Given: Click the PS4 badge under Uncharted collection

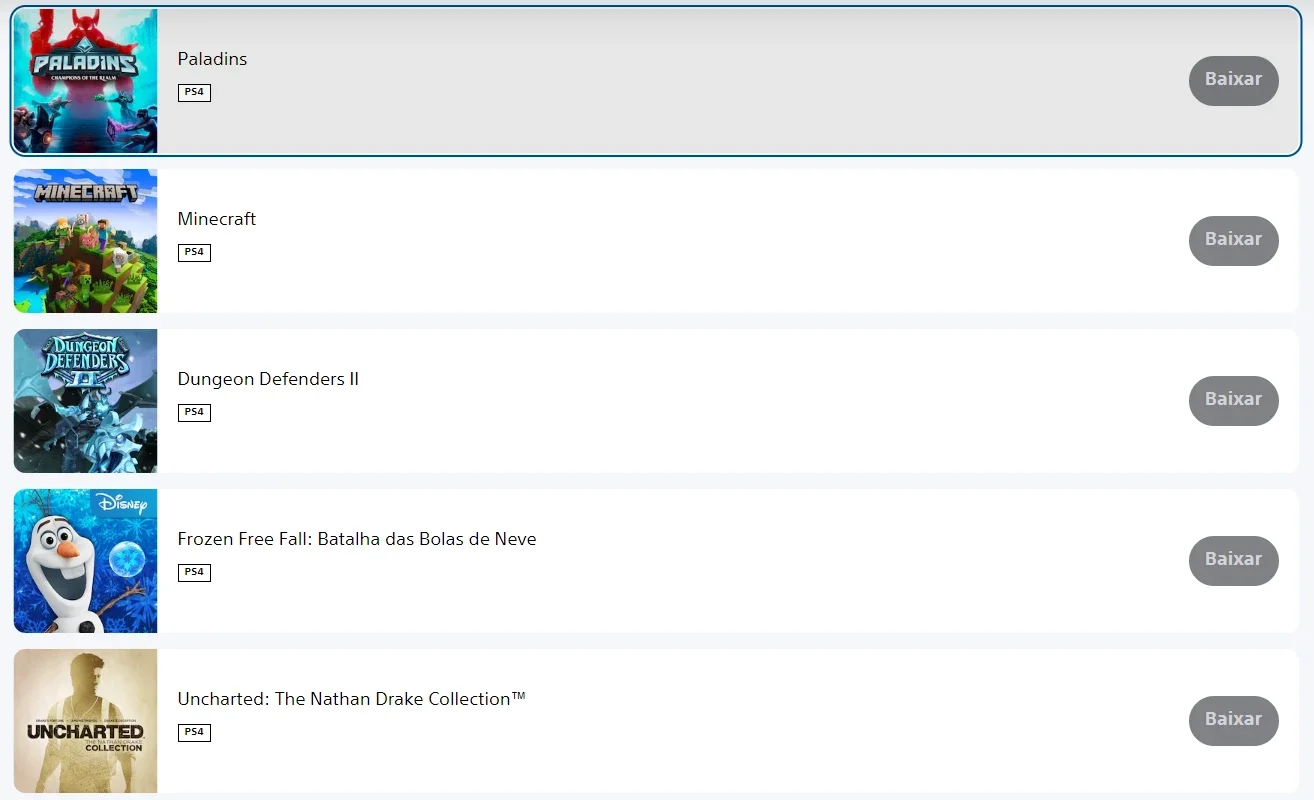Looking at the screenshot, I should 194,732.
